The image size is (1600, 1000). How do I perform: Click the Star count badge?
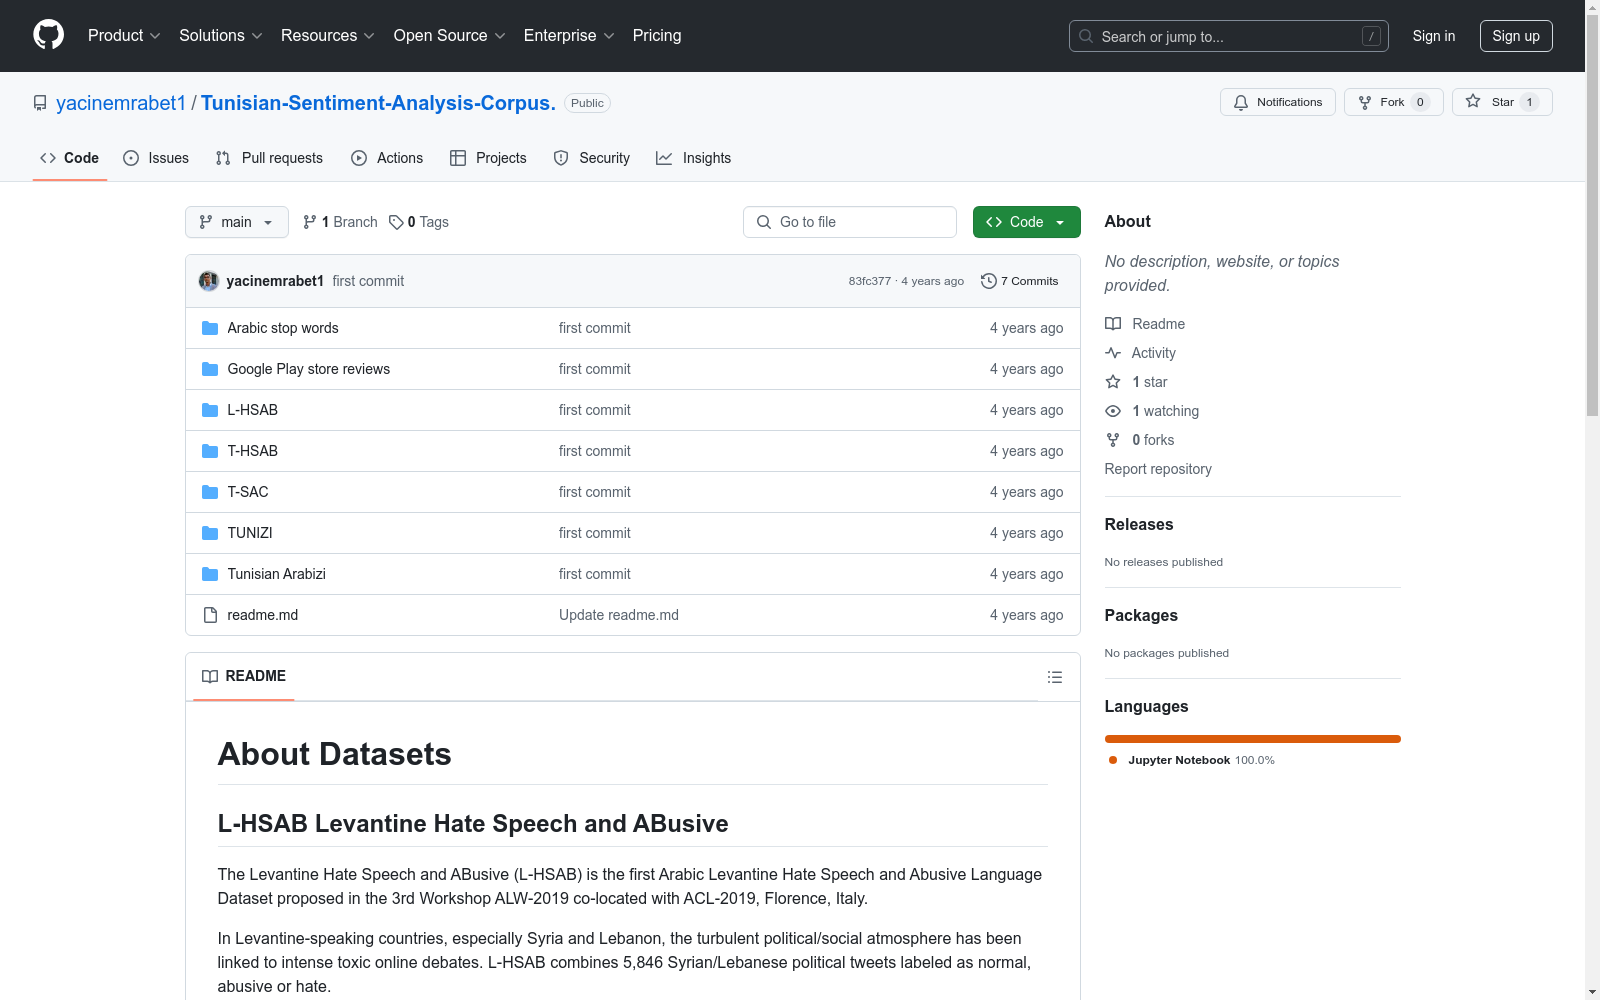click(x=1529, y=102)
